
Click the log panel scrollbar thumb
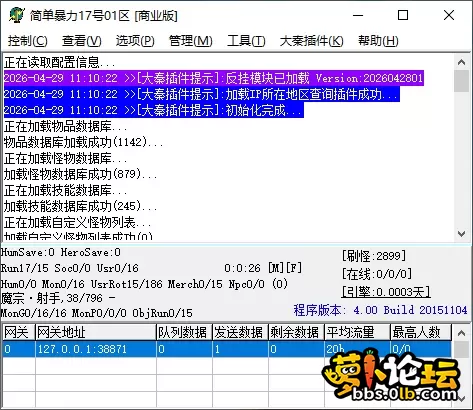click(462, 81)
